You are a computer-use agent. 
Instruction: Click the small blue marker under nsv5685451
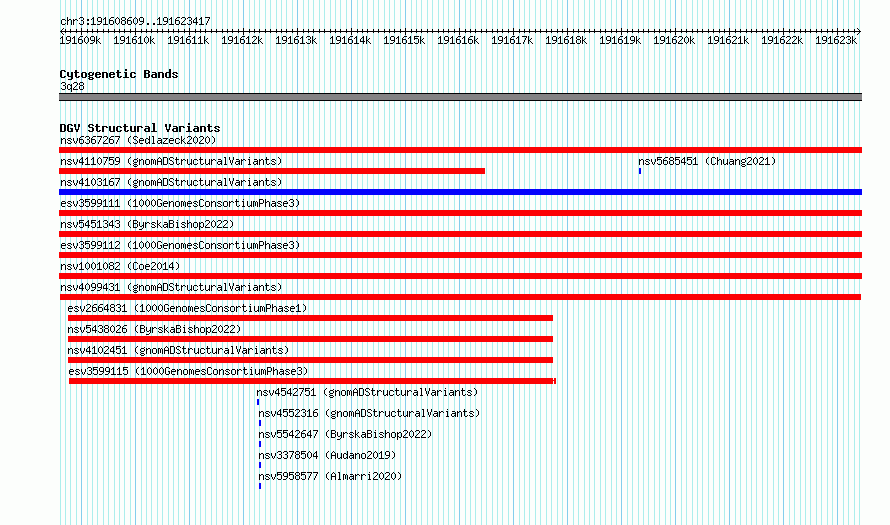[x=640, y=171]
